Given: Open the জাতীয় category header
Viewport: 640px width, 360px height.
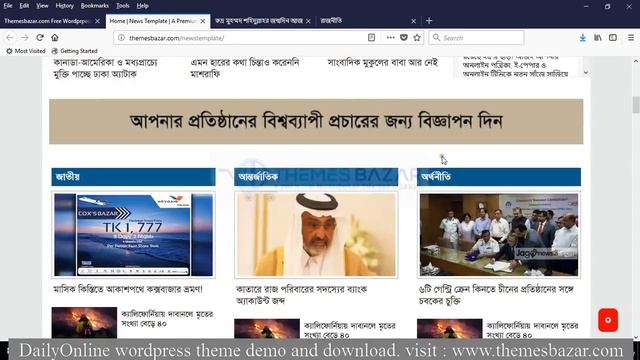Looking at the screenshot, I should click(x=133, y=177).
